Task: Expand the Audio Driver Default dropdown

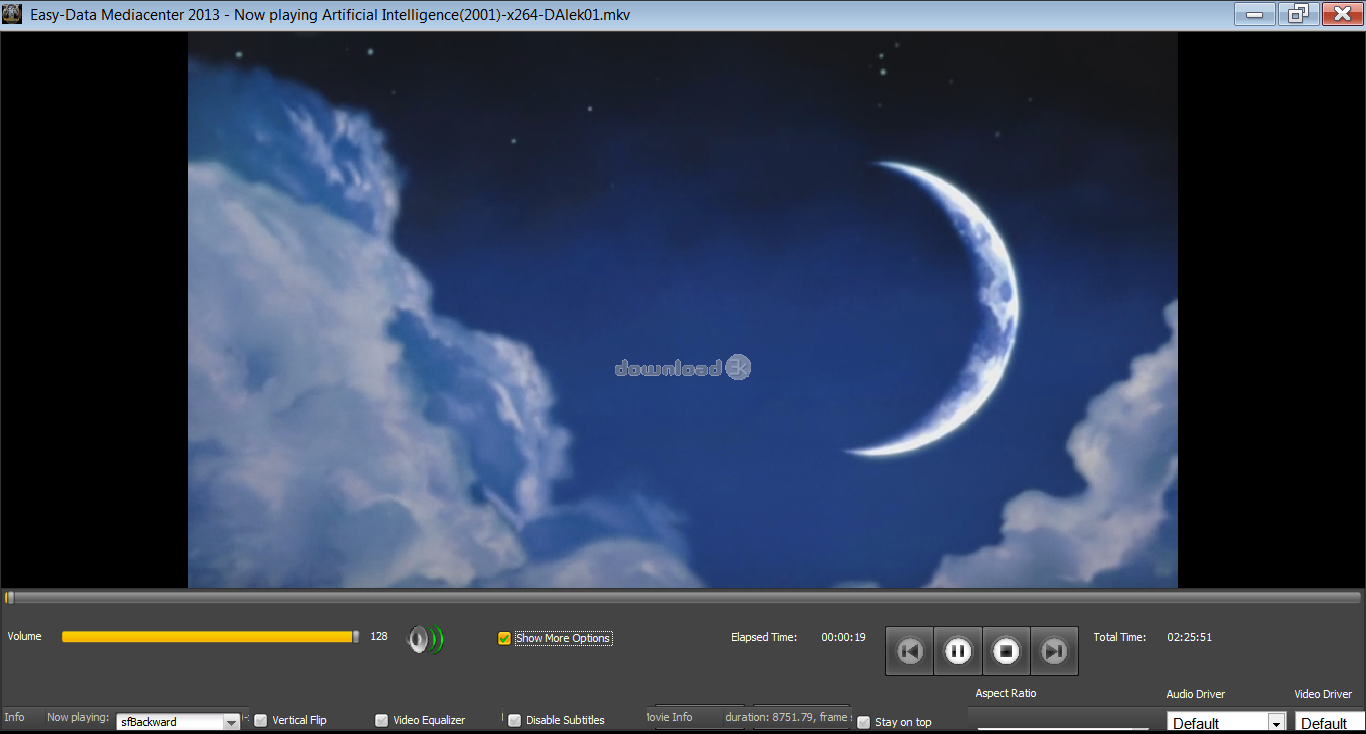Action: pos(1276,723)
